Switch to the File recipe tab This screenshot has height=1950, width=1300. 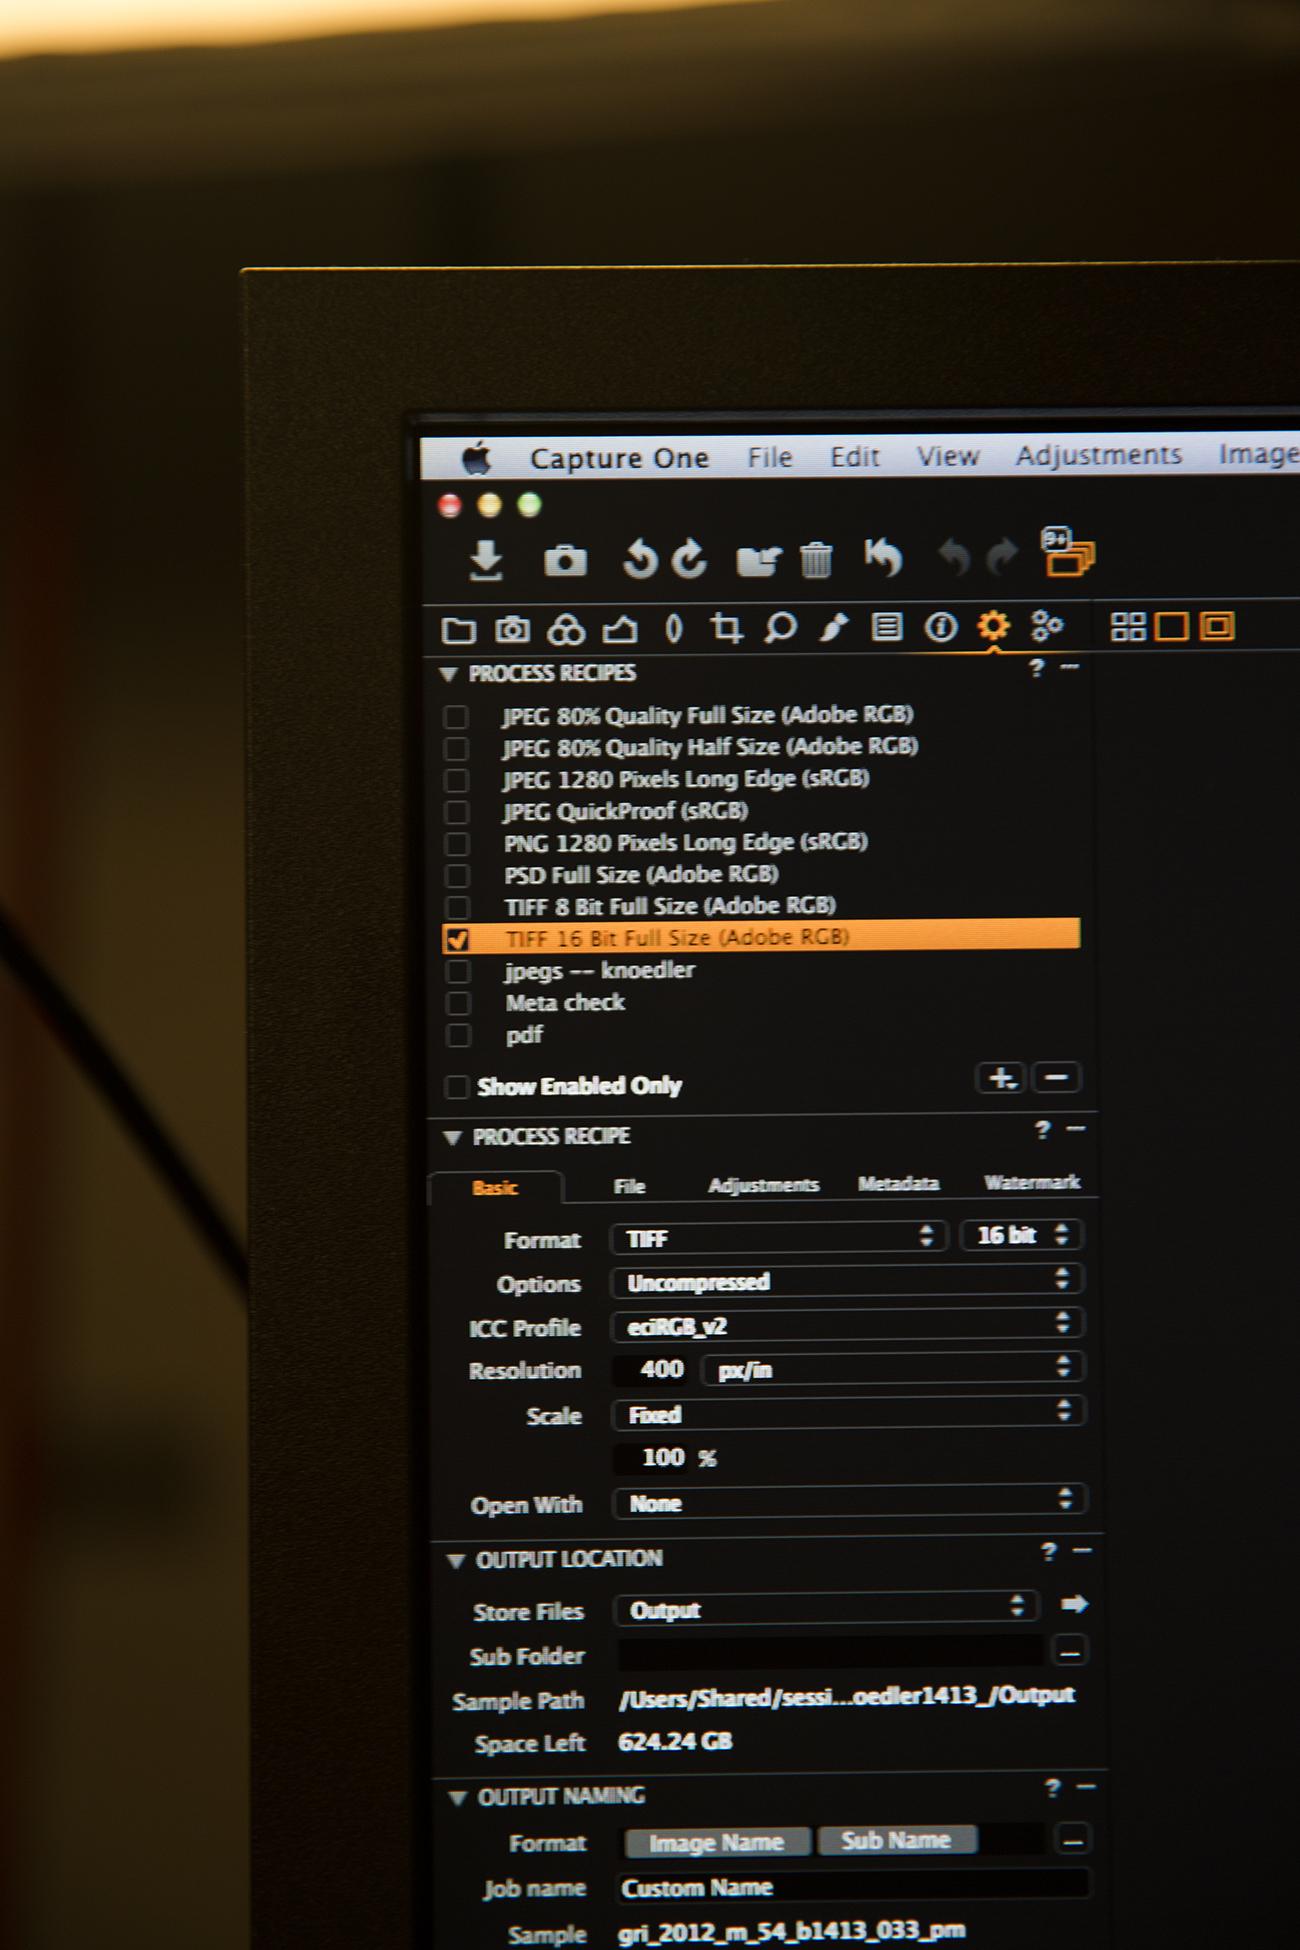pos(629,1187)
